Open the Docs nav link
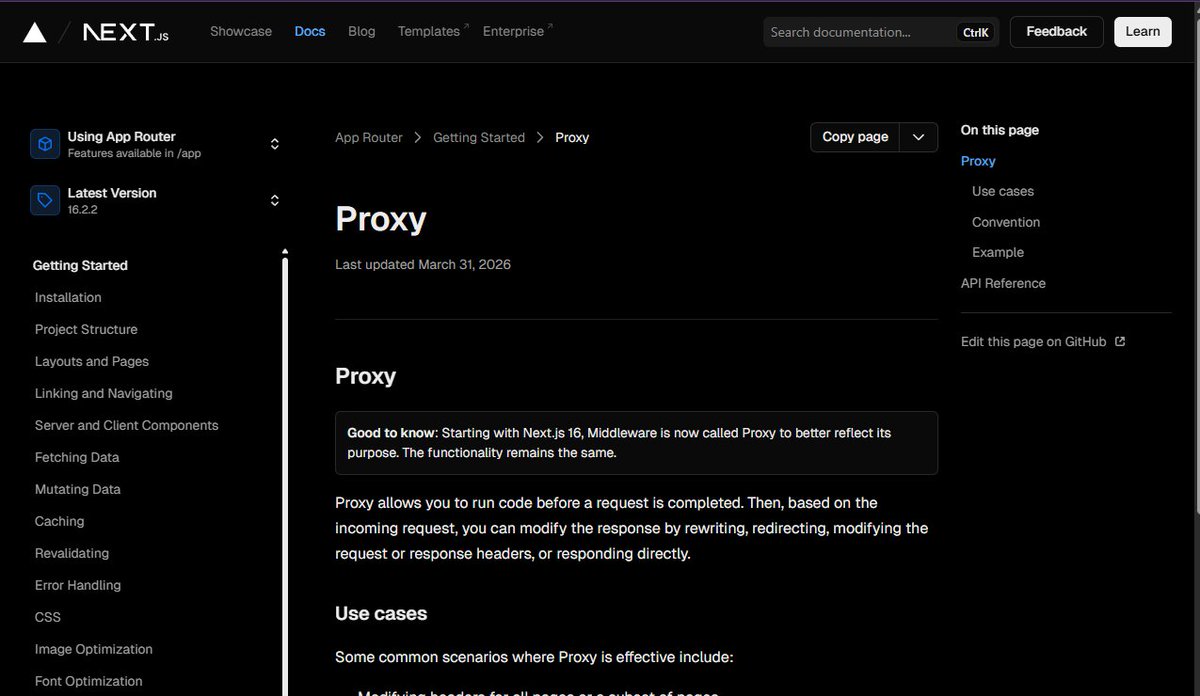1200x696 pixels. 310,31
